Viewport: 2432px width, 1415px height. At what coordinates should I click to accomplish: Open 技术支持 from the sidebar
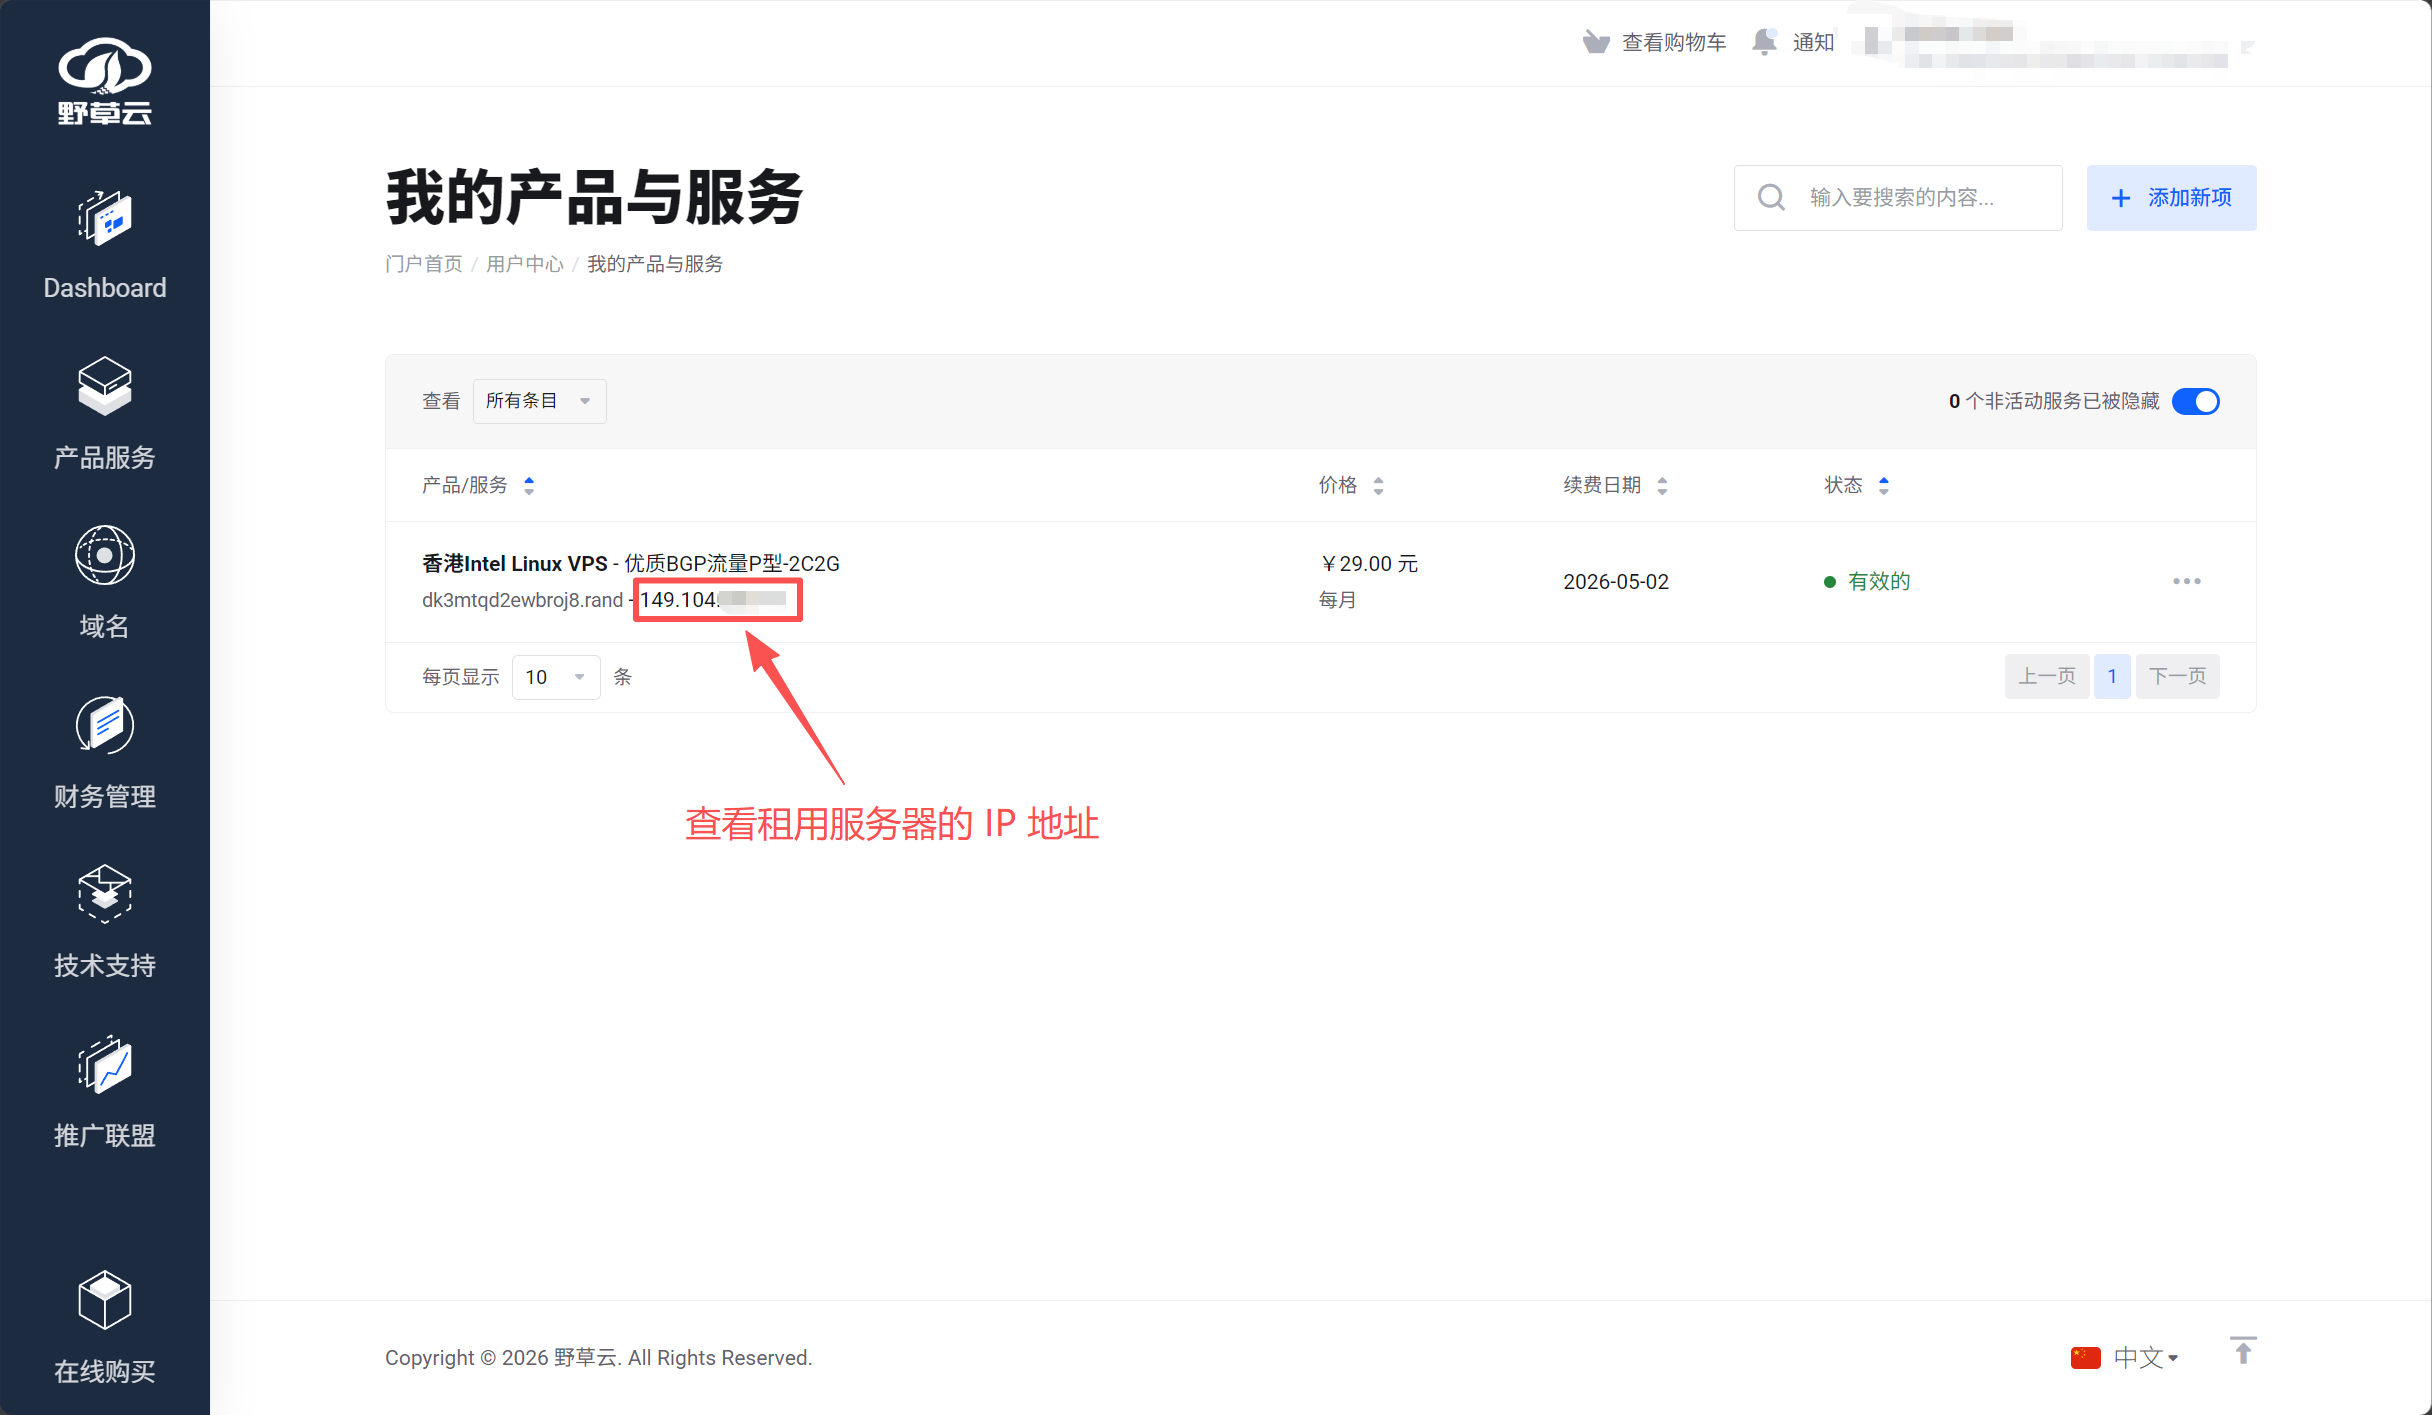pyautogui.click(x=104, y=923)
